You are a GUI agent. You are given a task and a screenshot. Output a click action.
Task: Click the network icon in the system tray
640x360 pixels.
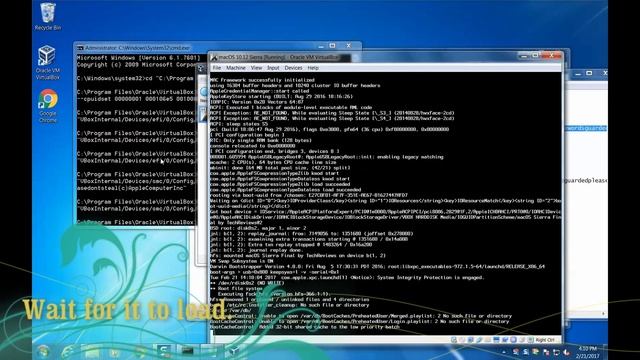556,352
